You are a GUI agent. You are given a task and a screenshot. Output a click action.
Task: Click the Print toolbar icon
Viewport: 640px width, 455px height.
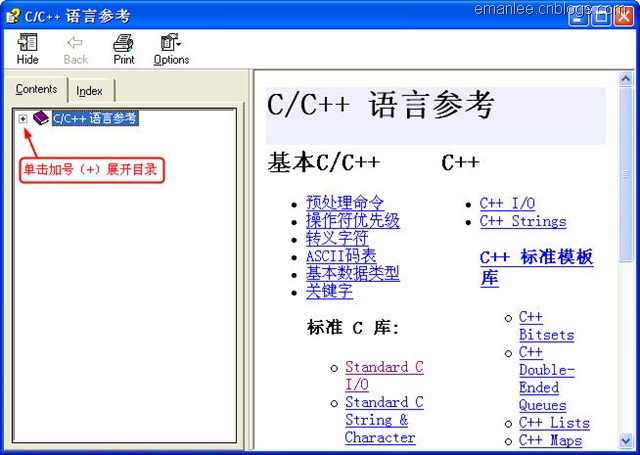[x=124, y=49]
